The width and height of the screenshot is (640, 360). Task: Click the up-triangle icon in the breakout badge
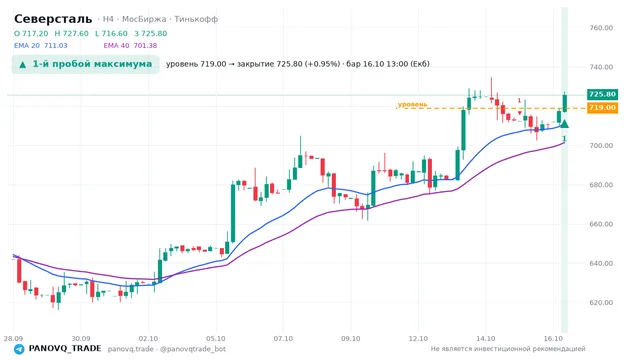pos(22,64)
